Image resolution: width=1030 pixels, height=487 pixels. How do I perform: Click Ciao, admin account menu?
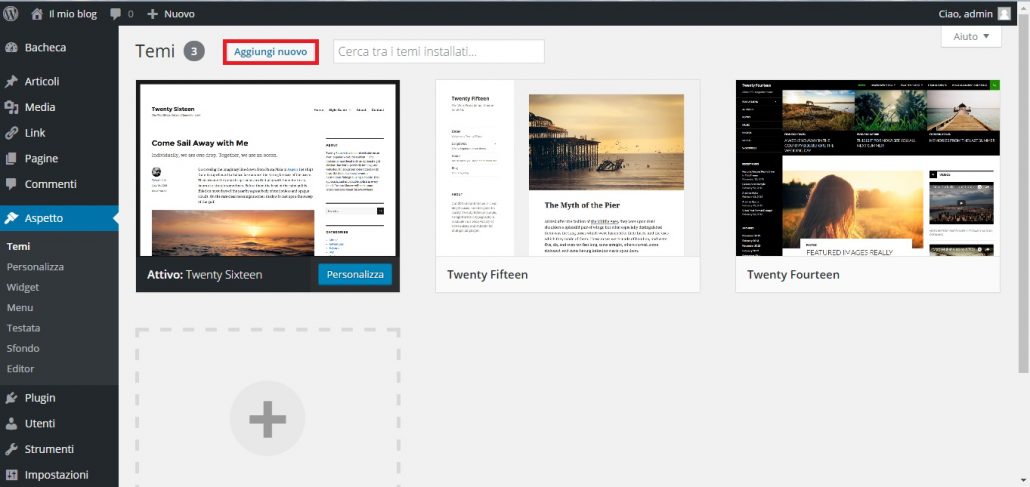968,13
